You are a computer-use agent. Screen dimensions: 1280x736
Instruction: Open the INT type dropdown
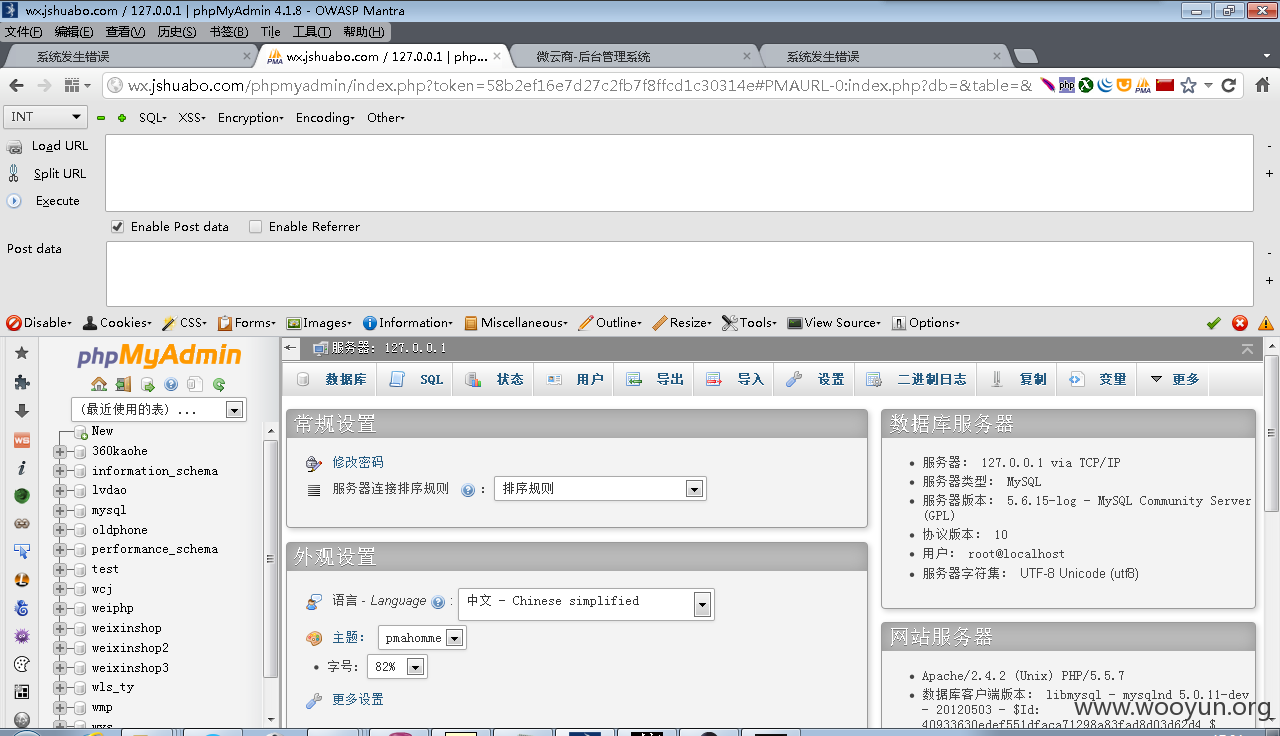point(46,117)
